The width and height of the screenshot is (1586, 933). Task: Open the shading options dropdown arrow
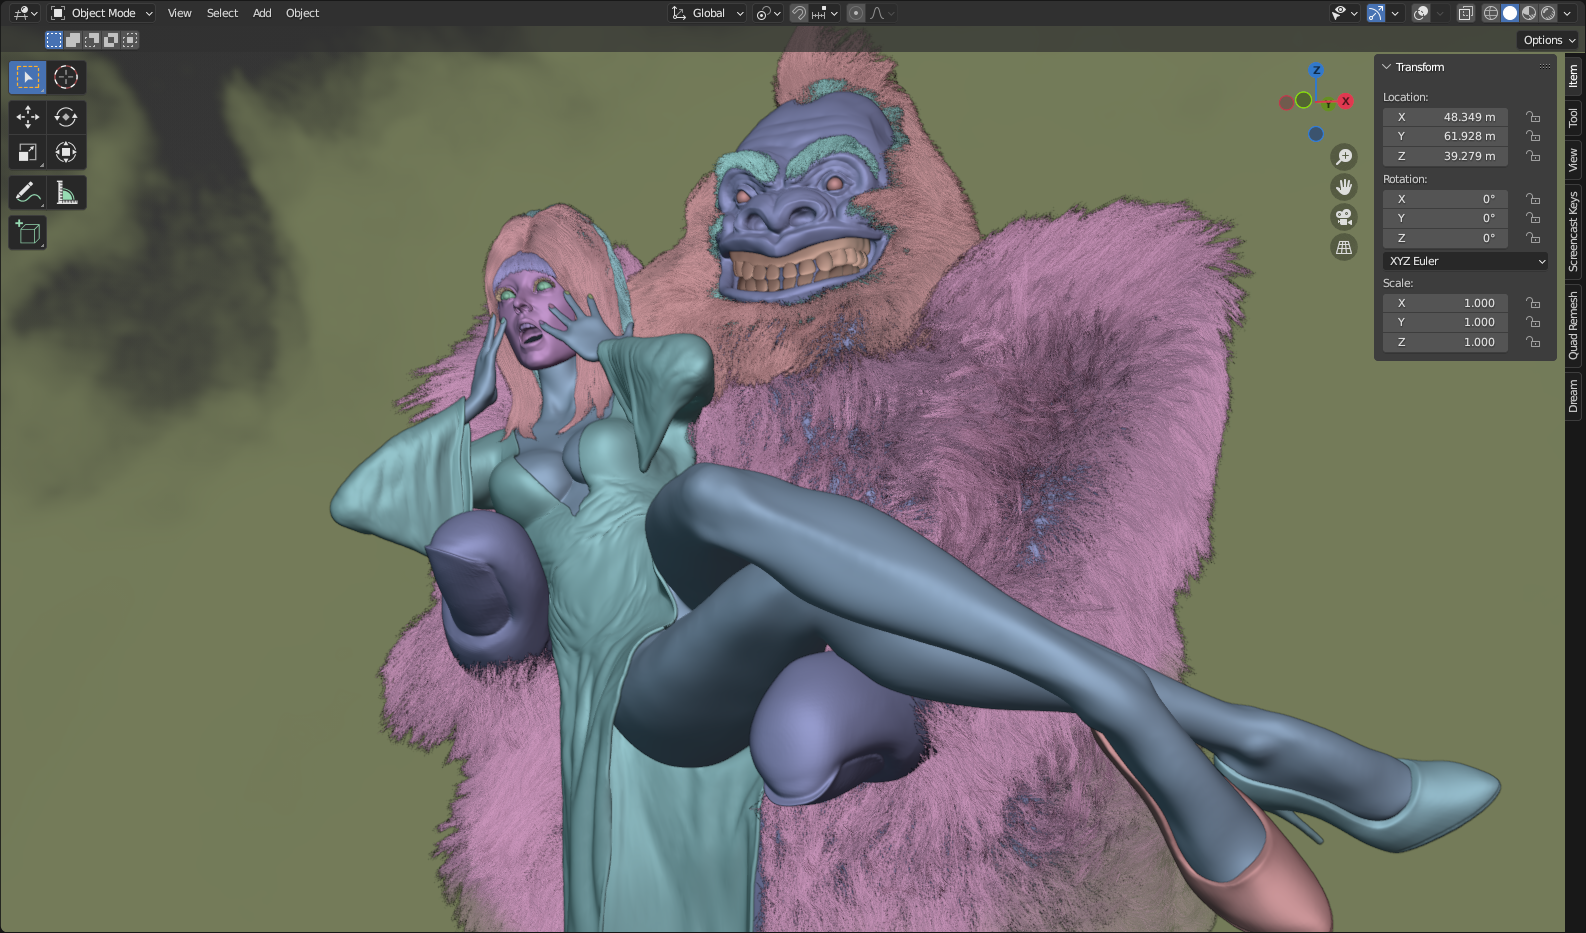click(x=1568, y=13)
